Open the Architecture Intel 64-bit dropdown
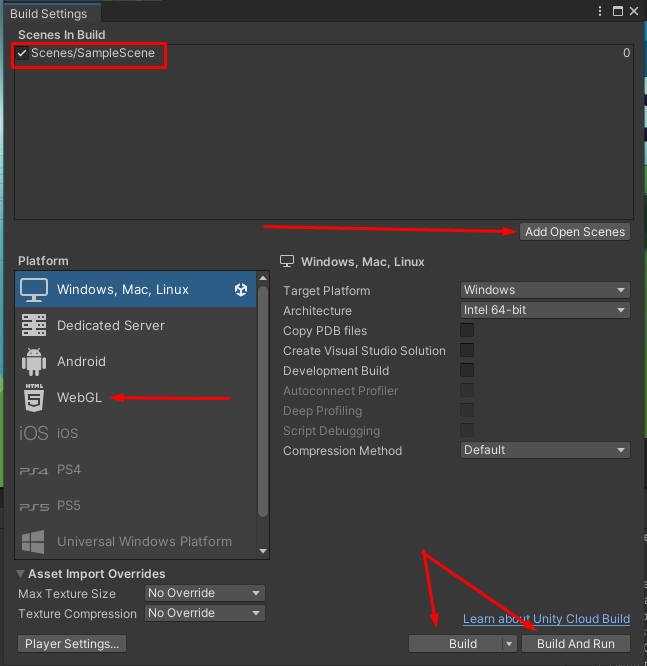647x666 pixels. click(x=545, y=310)
